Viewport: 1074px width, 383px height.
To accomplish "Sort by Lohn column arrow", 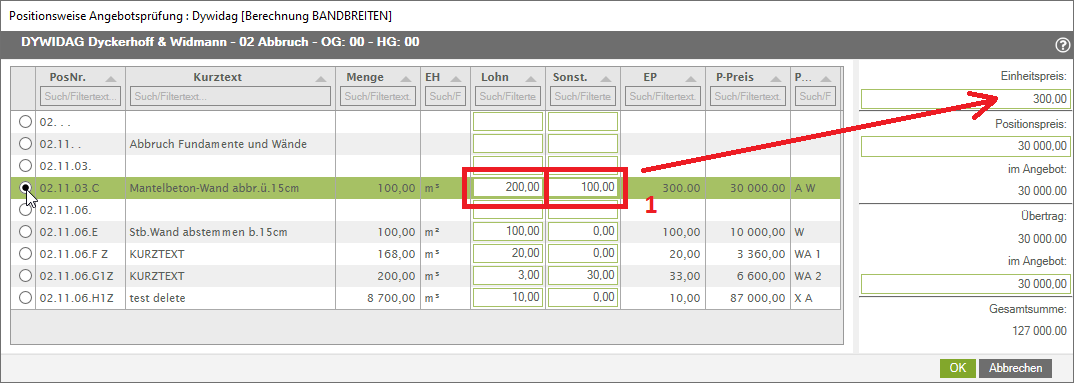I will click(x=531, y=78).
